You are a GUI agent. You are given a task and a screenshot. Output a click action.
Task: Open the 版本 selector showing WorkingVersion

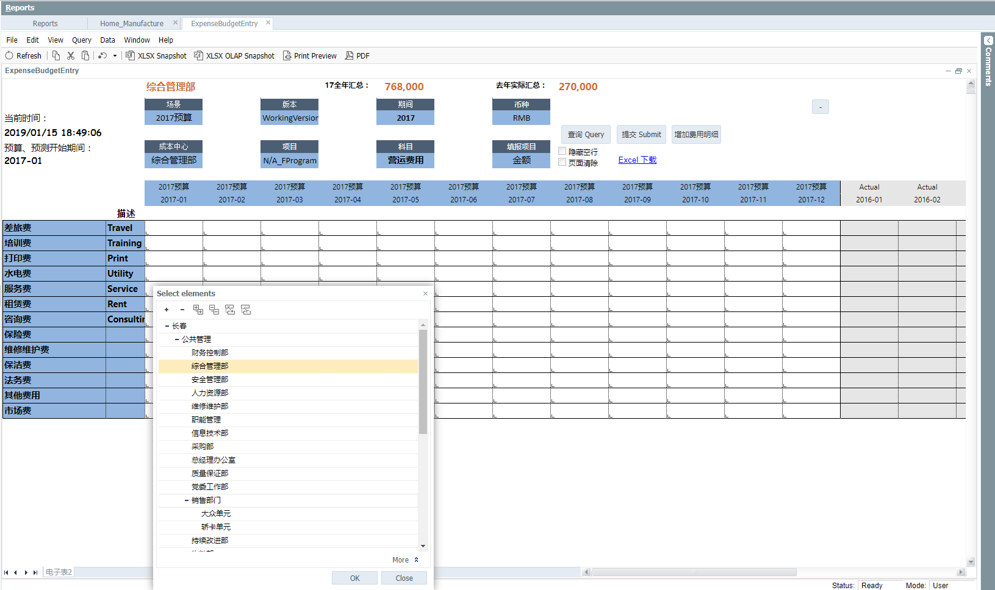click(289, 118)
